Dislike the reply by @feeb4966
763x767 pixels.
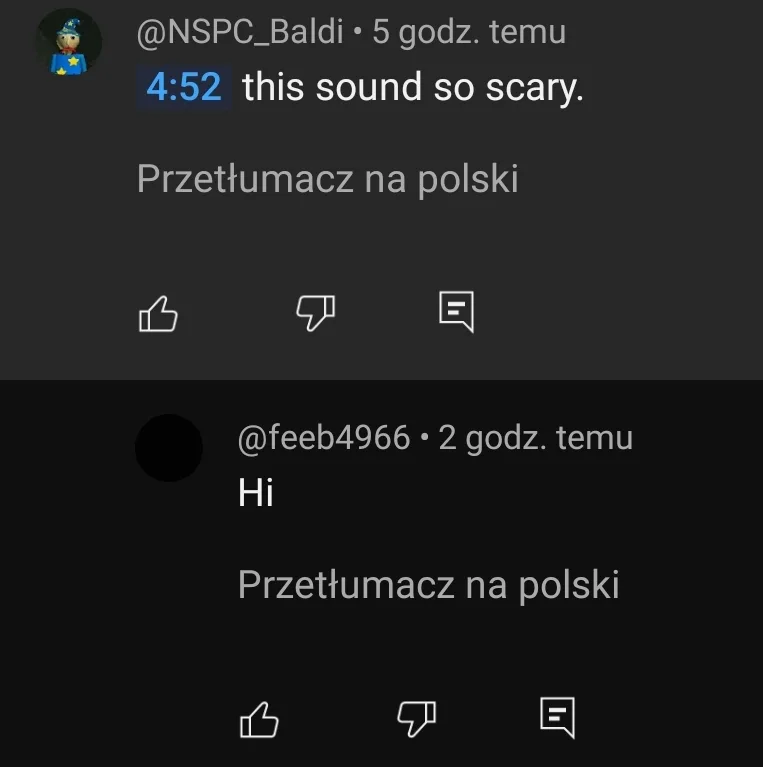[x=417, y=718]
